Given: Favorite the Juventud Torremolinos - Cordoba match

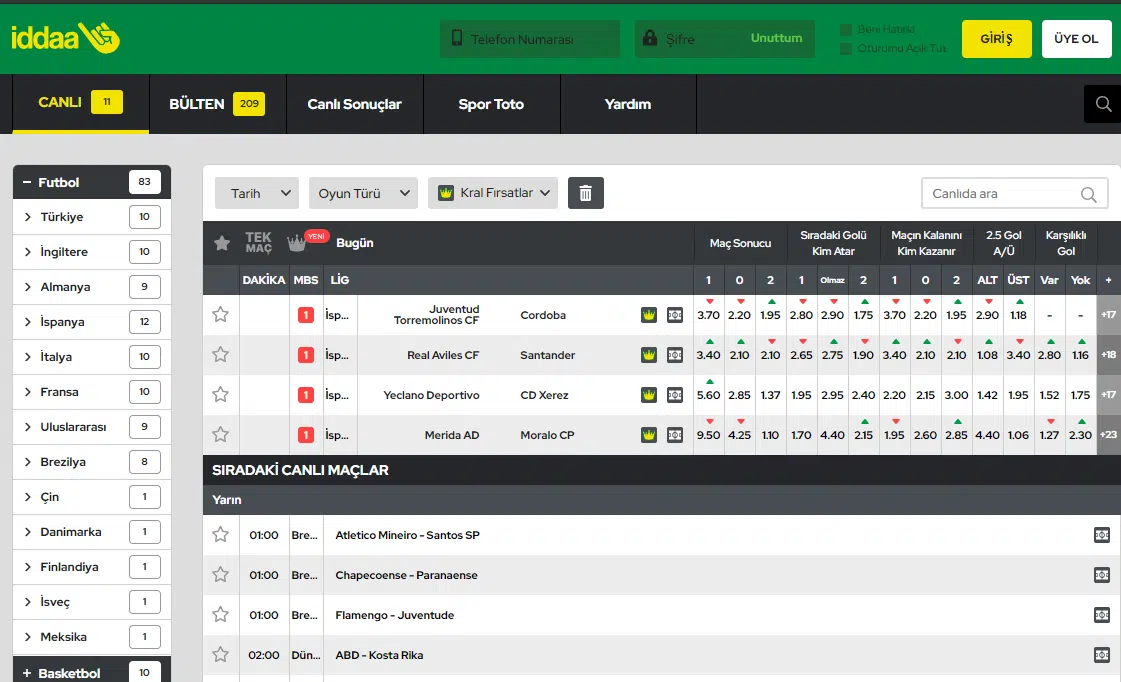Looking at the screenshot, I should pyautogui.click(x=220, y=315).
